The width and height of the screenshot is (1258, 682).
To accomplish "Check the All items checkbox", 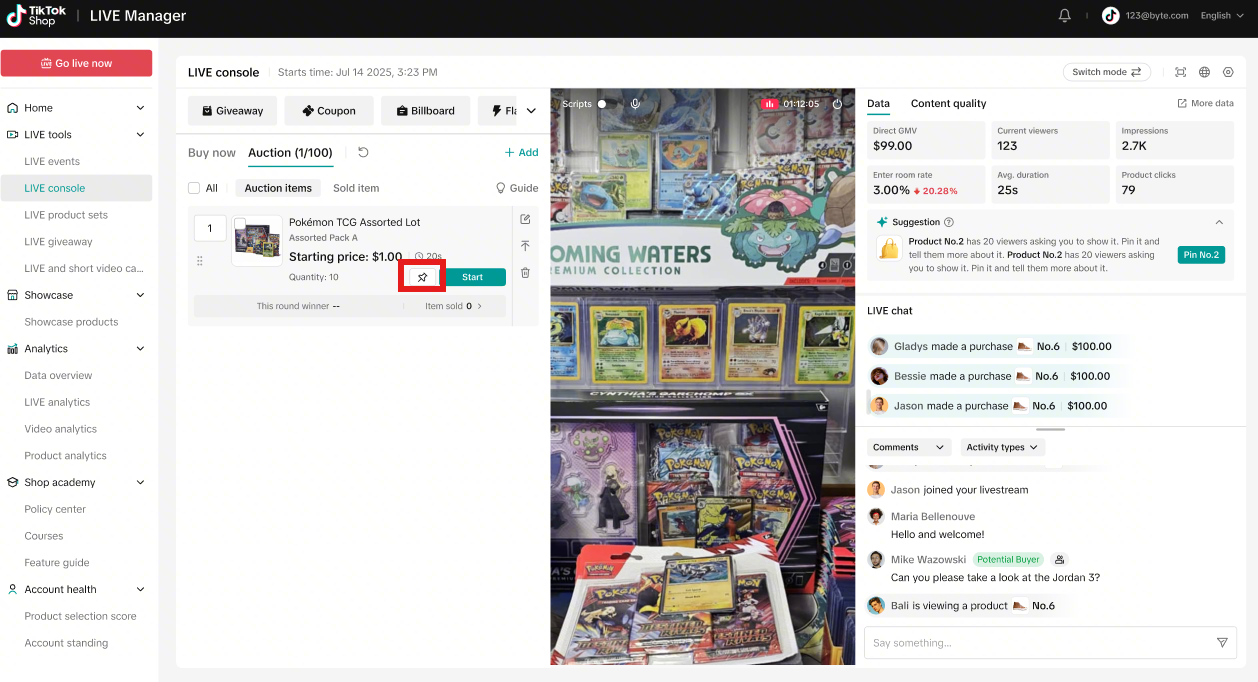I will 194,188.
